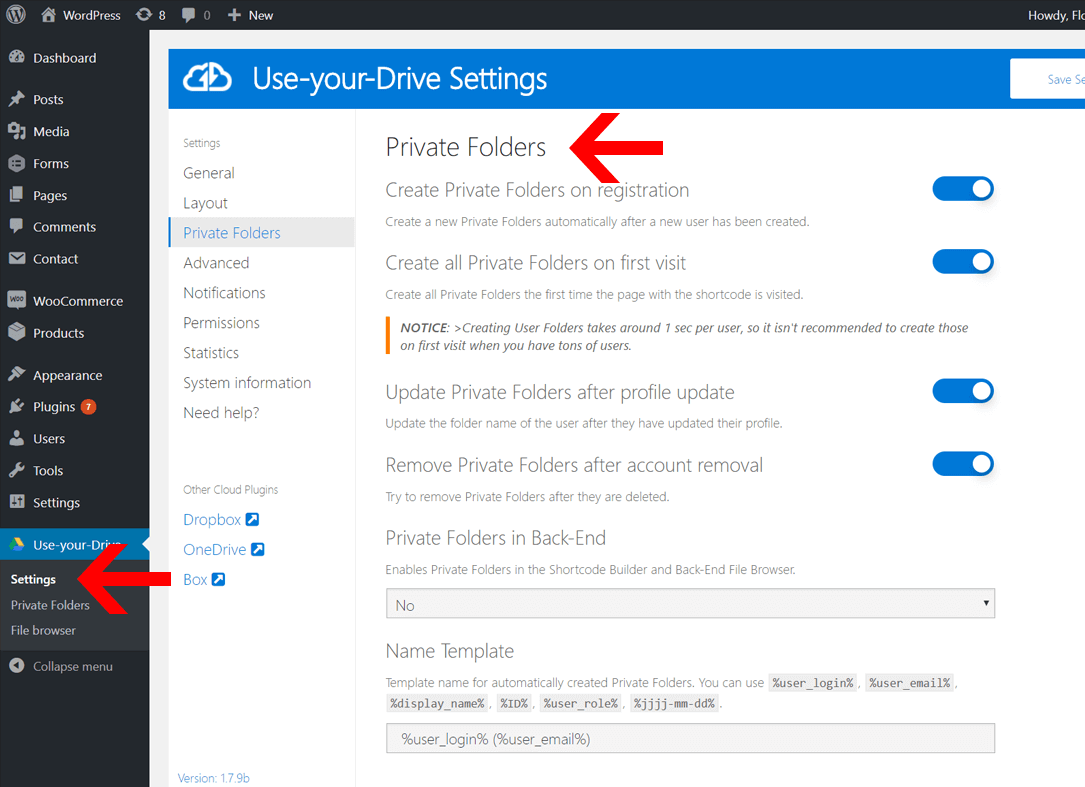Click the Comments speech bubble sidebar icon
Screen dimensions: 1085x787
pyautogui.click(x=17, y=226)
